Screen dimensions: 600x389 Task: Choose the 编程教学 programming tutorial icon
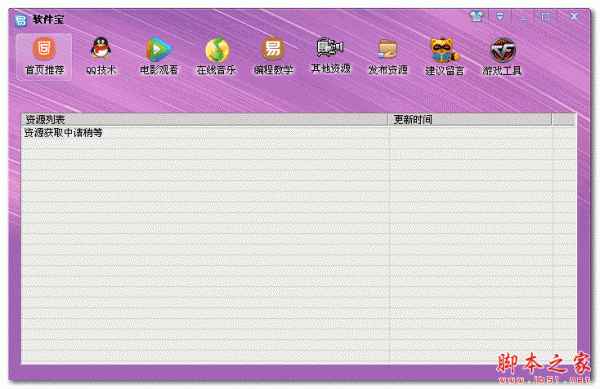273,57
